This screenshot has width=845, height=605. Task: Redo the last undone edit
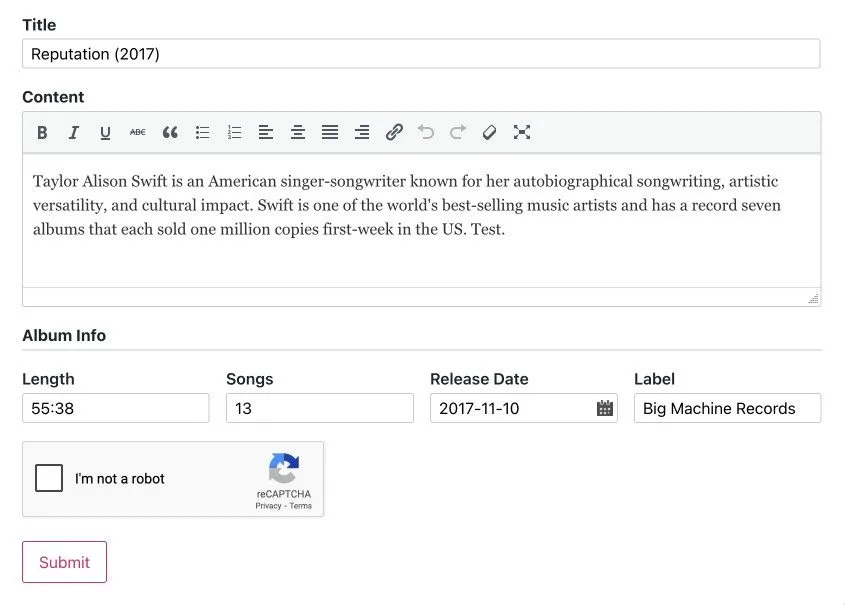click(x=458, y=132)
